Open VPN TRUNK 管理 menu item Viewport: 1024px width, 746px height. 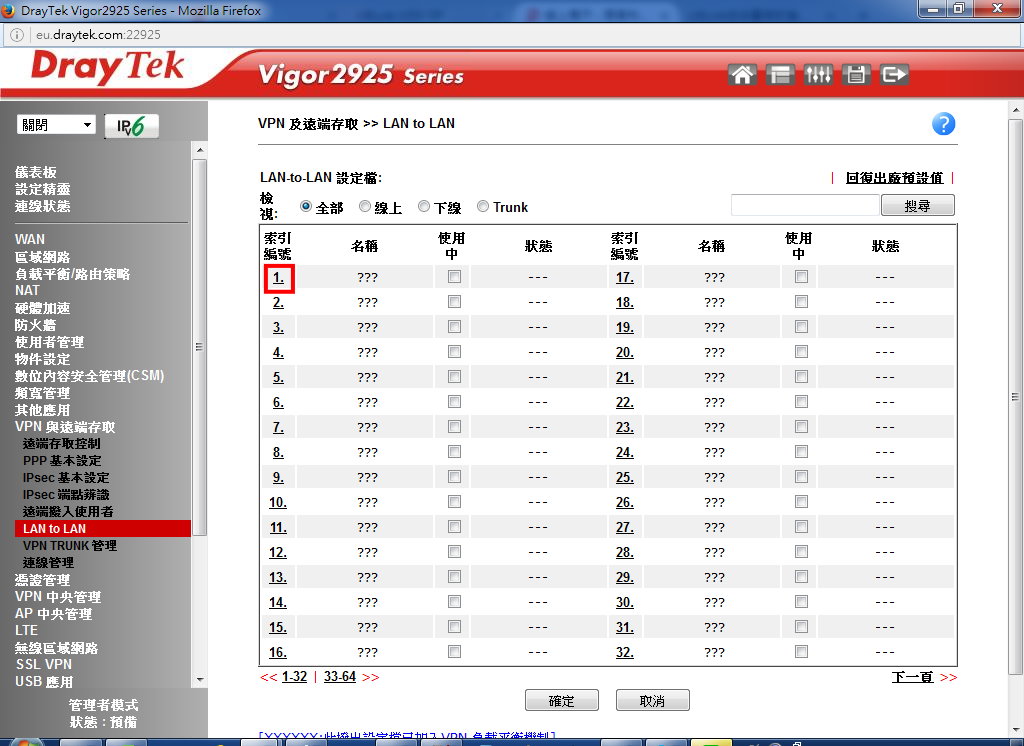pos(70,546)
